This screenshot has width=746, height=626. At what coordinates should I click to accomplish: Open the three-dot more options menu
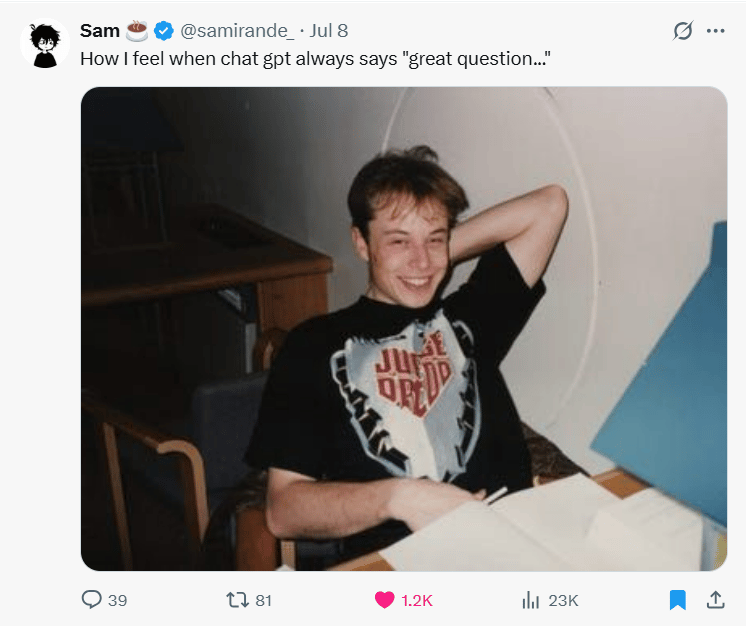(716, 31)
